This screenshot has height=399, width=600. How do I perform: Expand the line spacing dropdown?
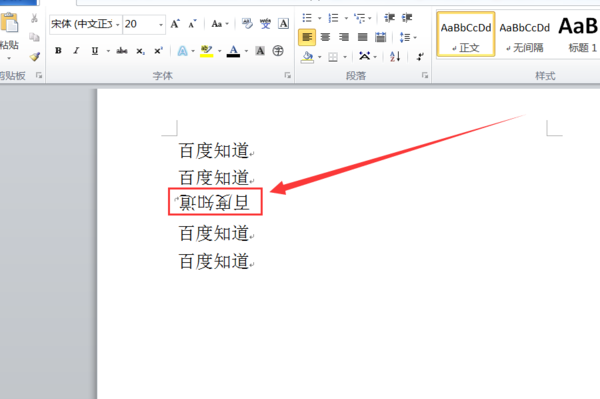(408, 37)
